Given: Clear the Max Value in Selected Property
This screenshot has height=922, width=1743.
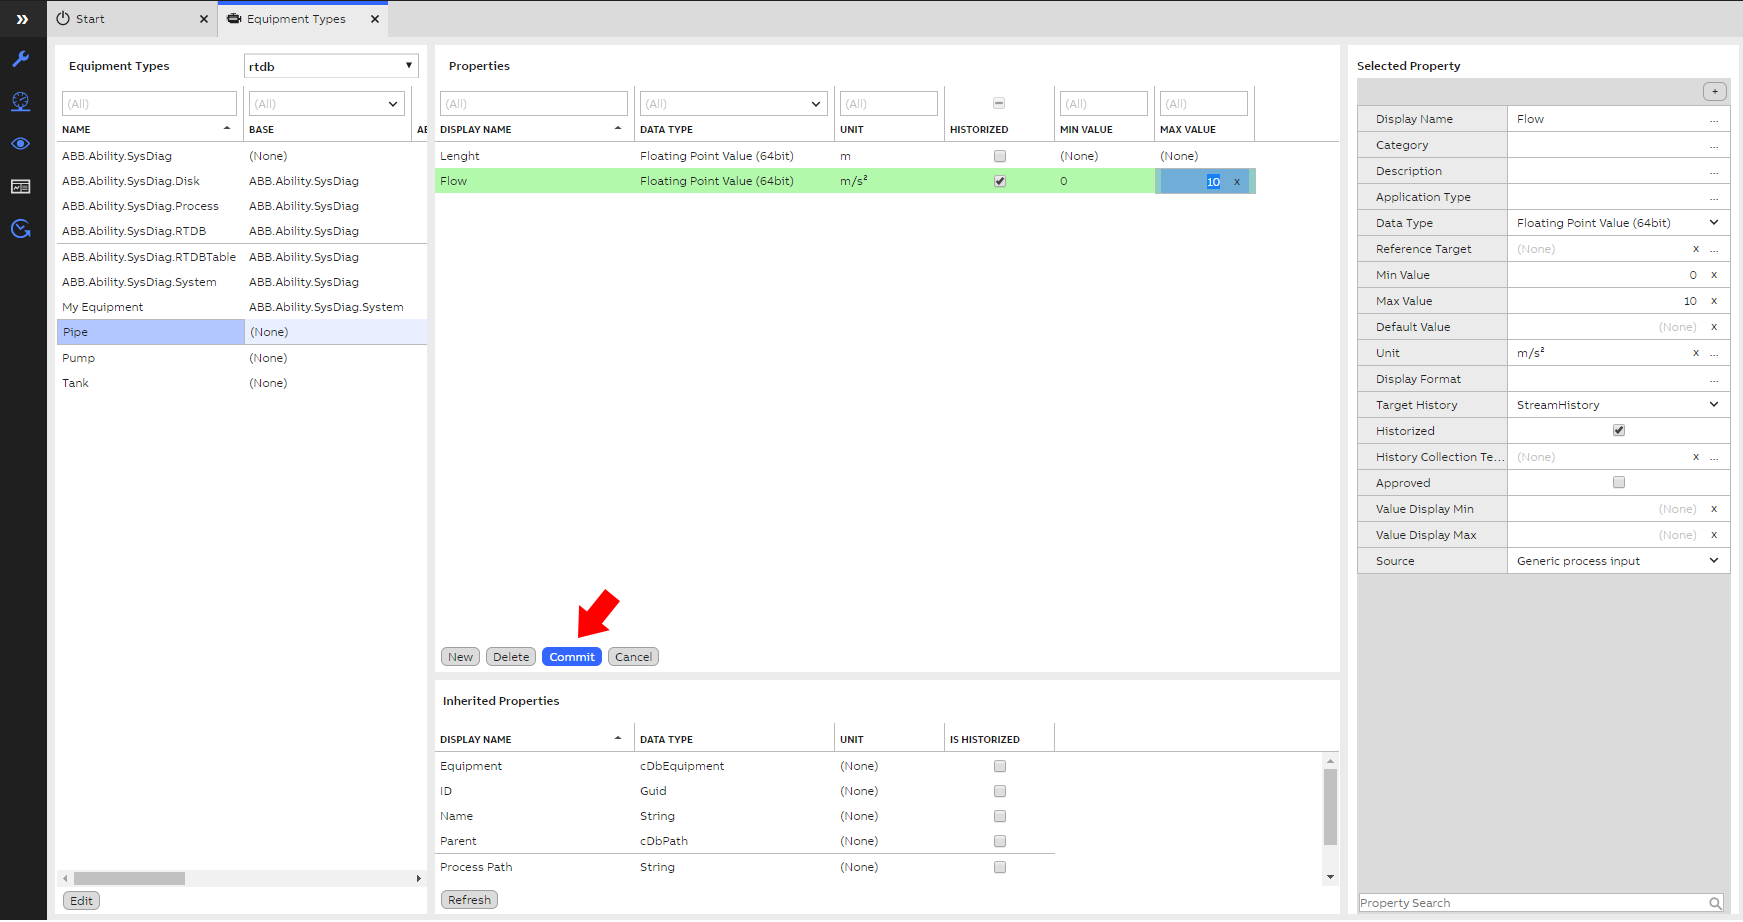Looking at the screenshot, I should click(x=1714, y=301).
